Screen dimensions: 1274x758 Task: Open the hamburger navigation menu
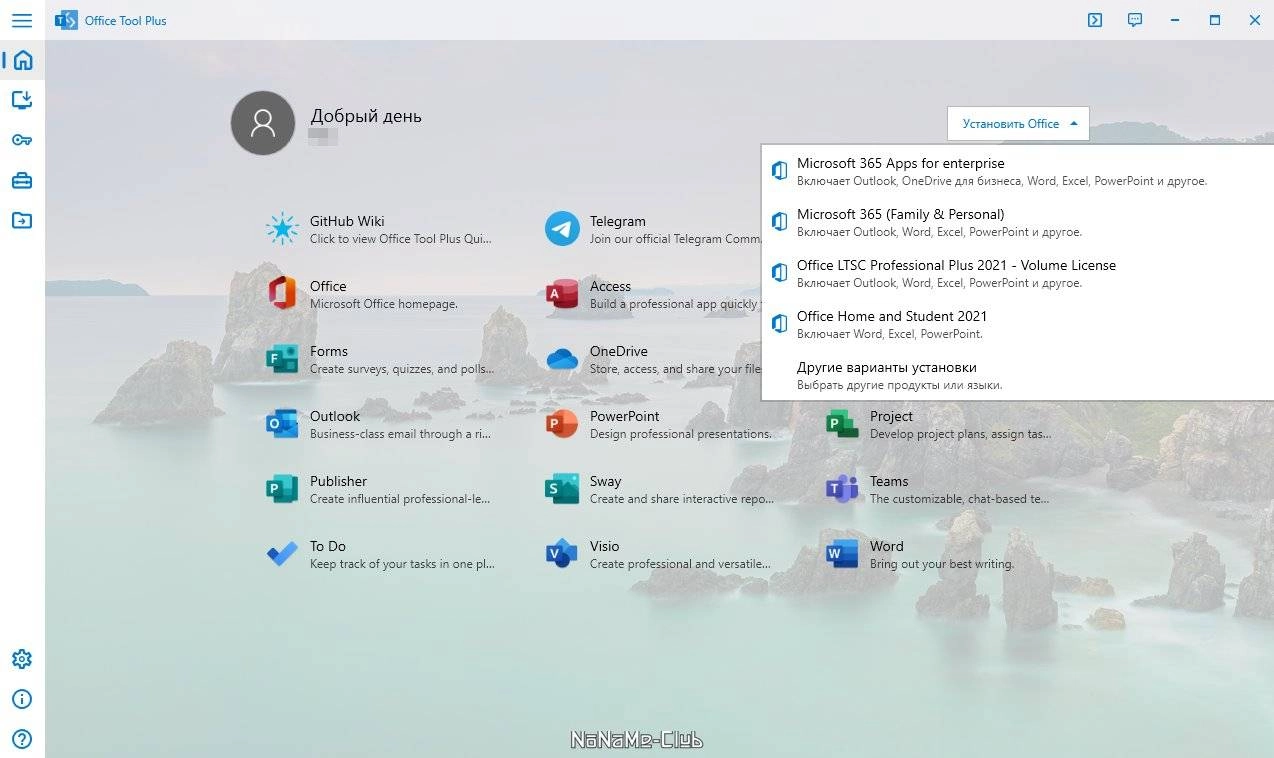22,20
